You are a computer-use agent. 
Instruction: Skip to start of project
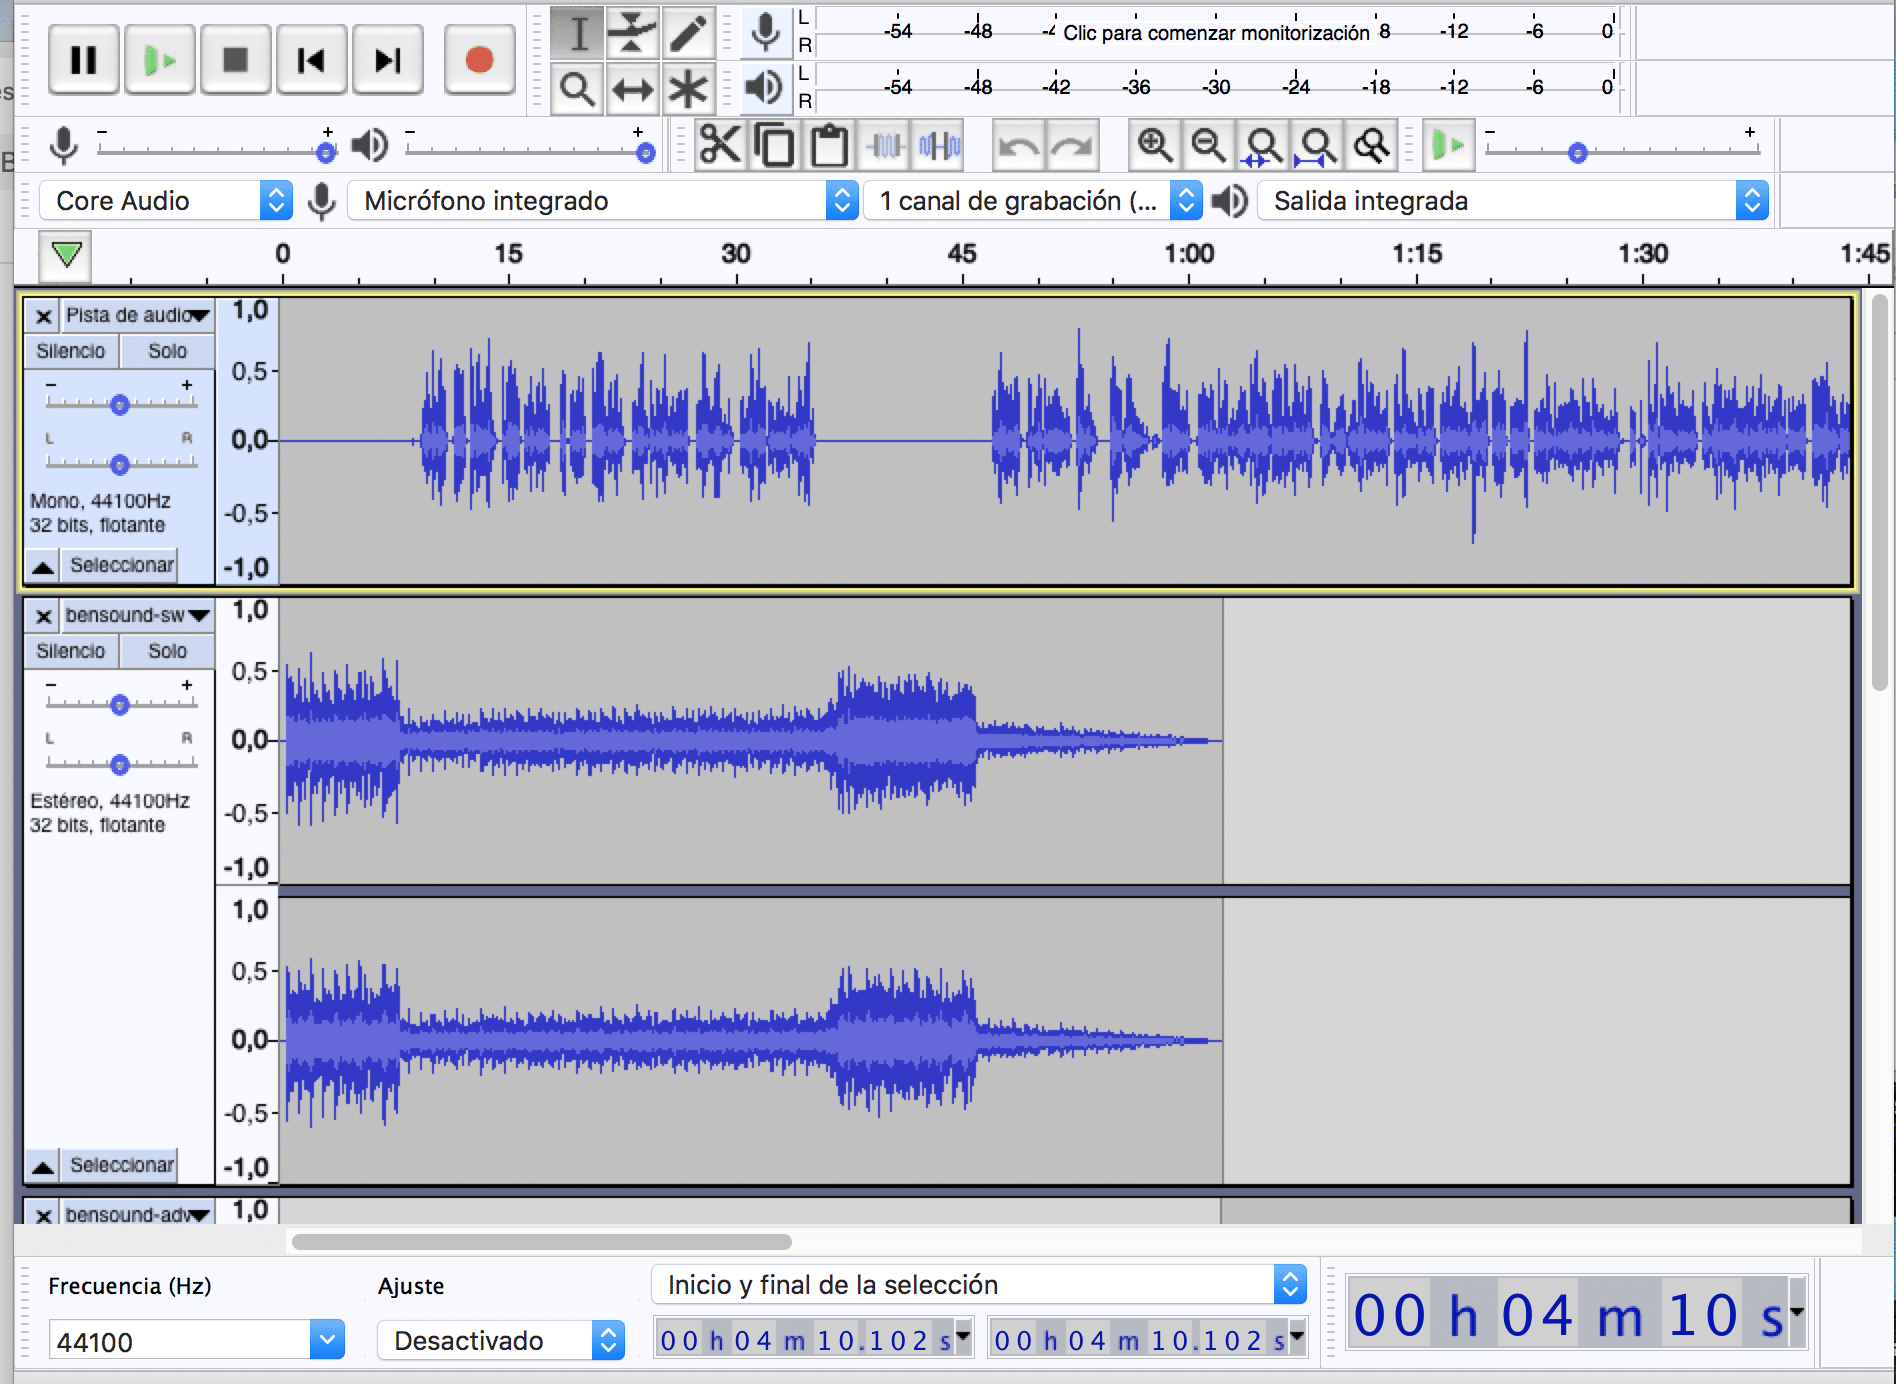click(312, 60)
